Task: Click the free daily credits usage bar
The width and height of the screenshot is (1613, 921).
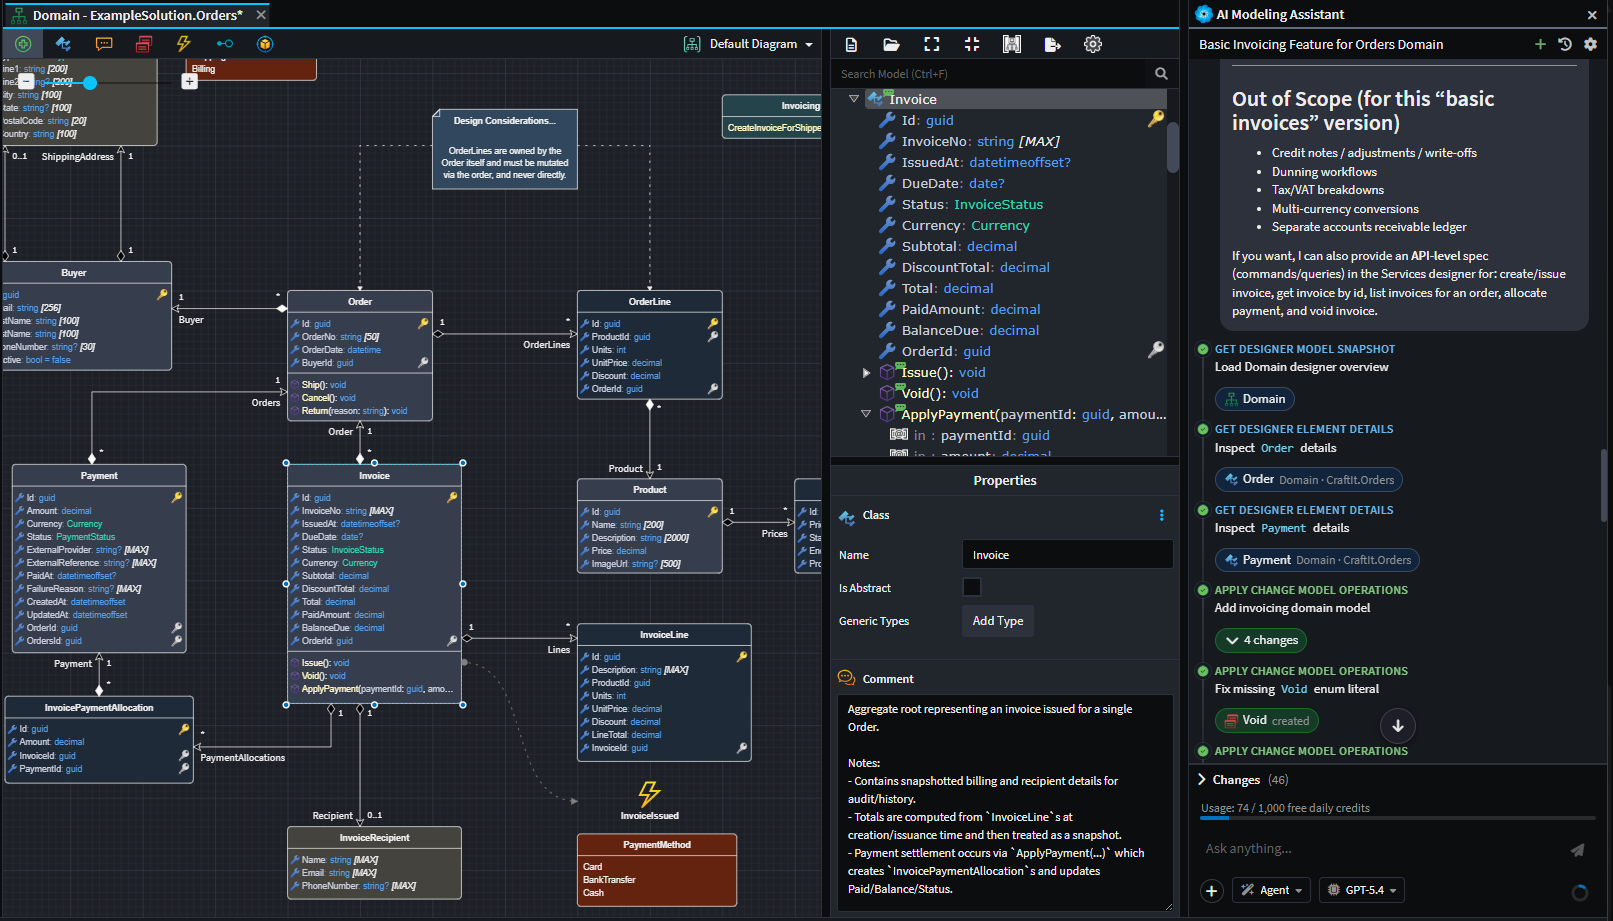Action: pyautogui.click(x=1399, y=819)
